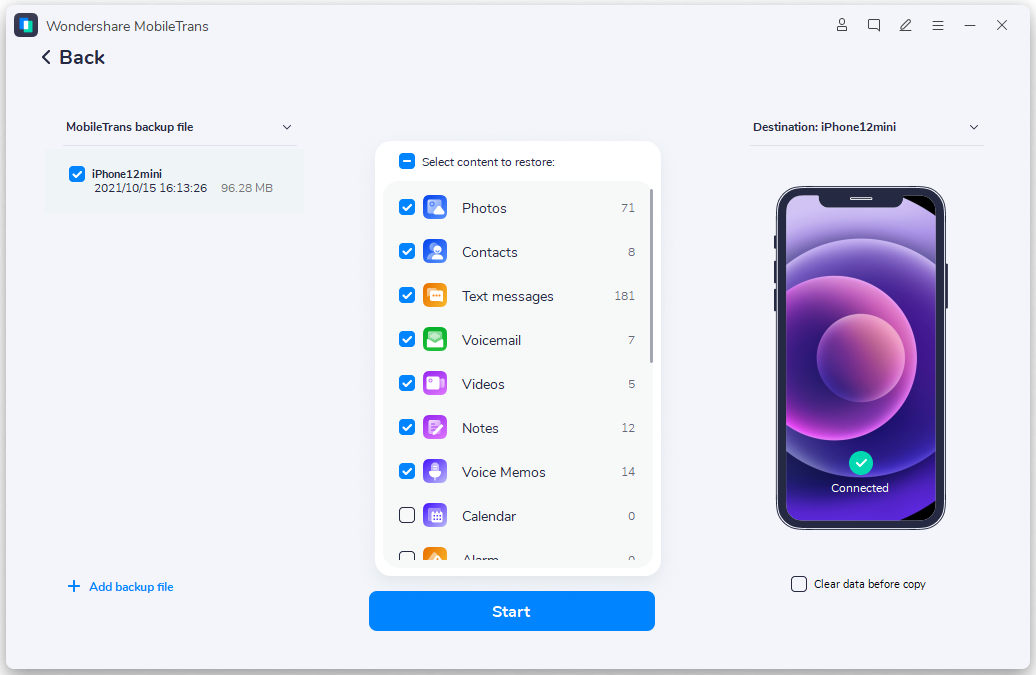Click the Notes icon
The height and width of the screenshot is (675, 1036).
point(435,427)
